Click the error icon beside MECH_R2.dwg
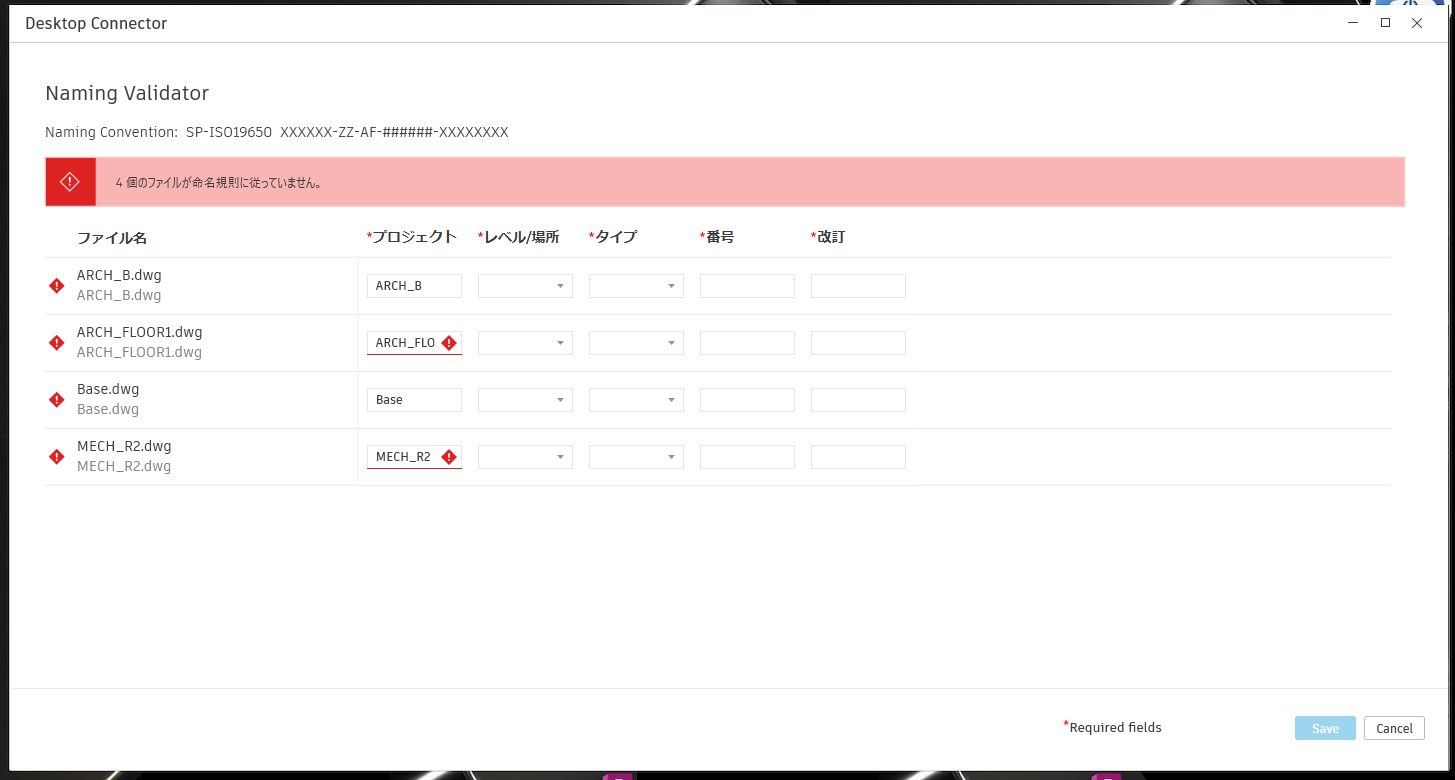The width and height of the screenshot is (1455, 780). 56,456
